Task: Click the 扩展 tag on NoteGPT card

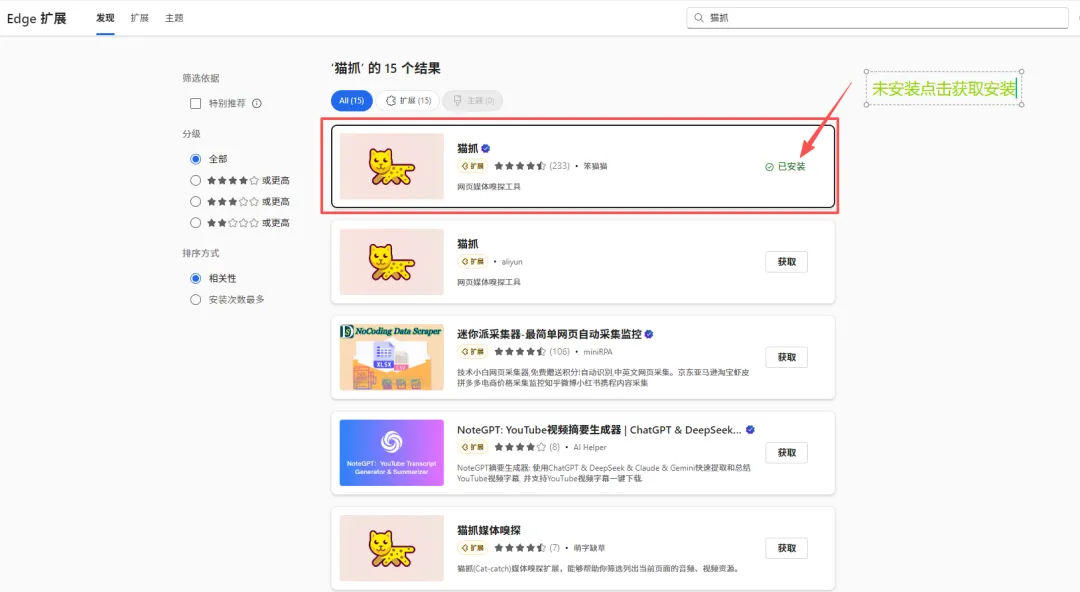Action: tap(472, 447)
